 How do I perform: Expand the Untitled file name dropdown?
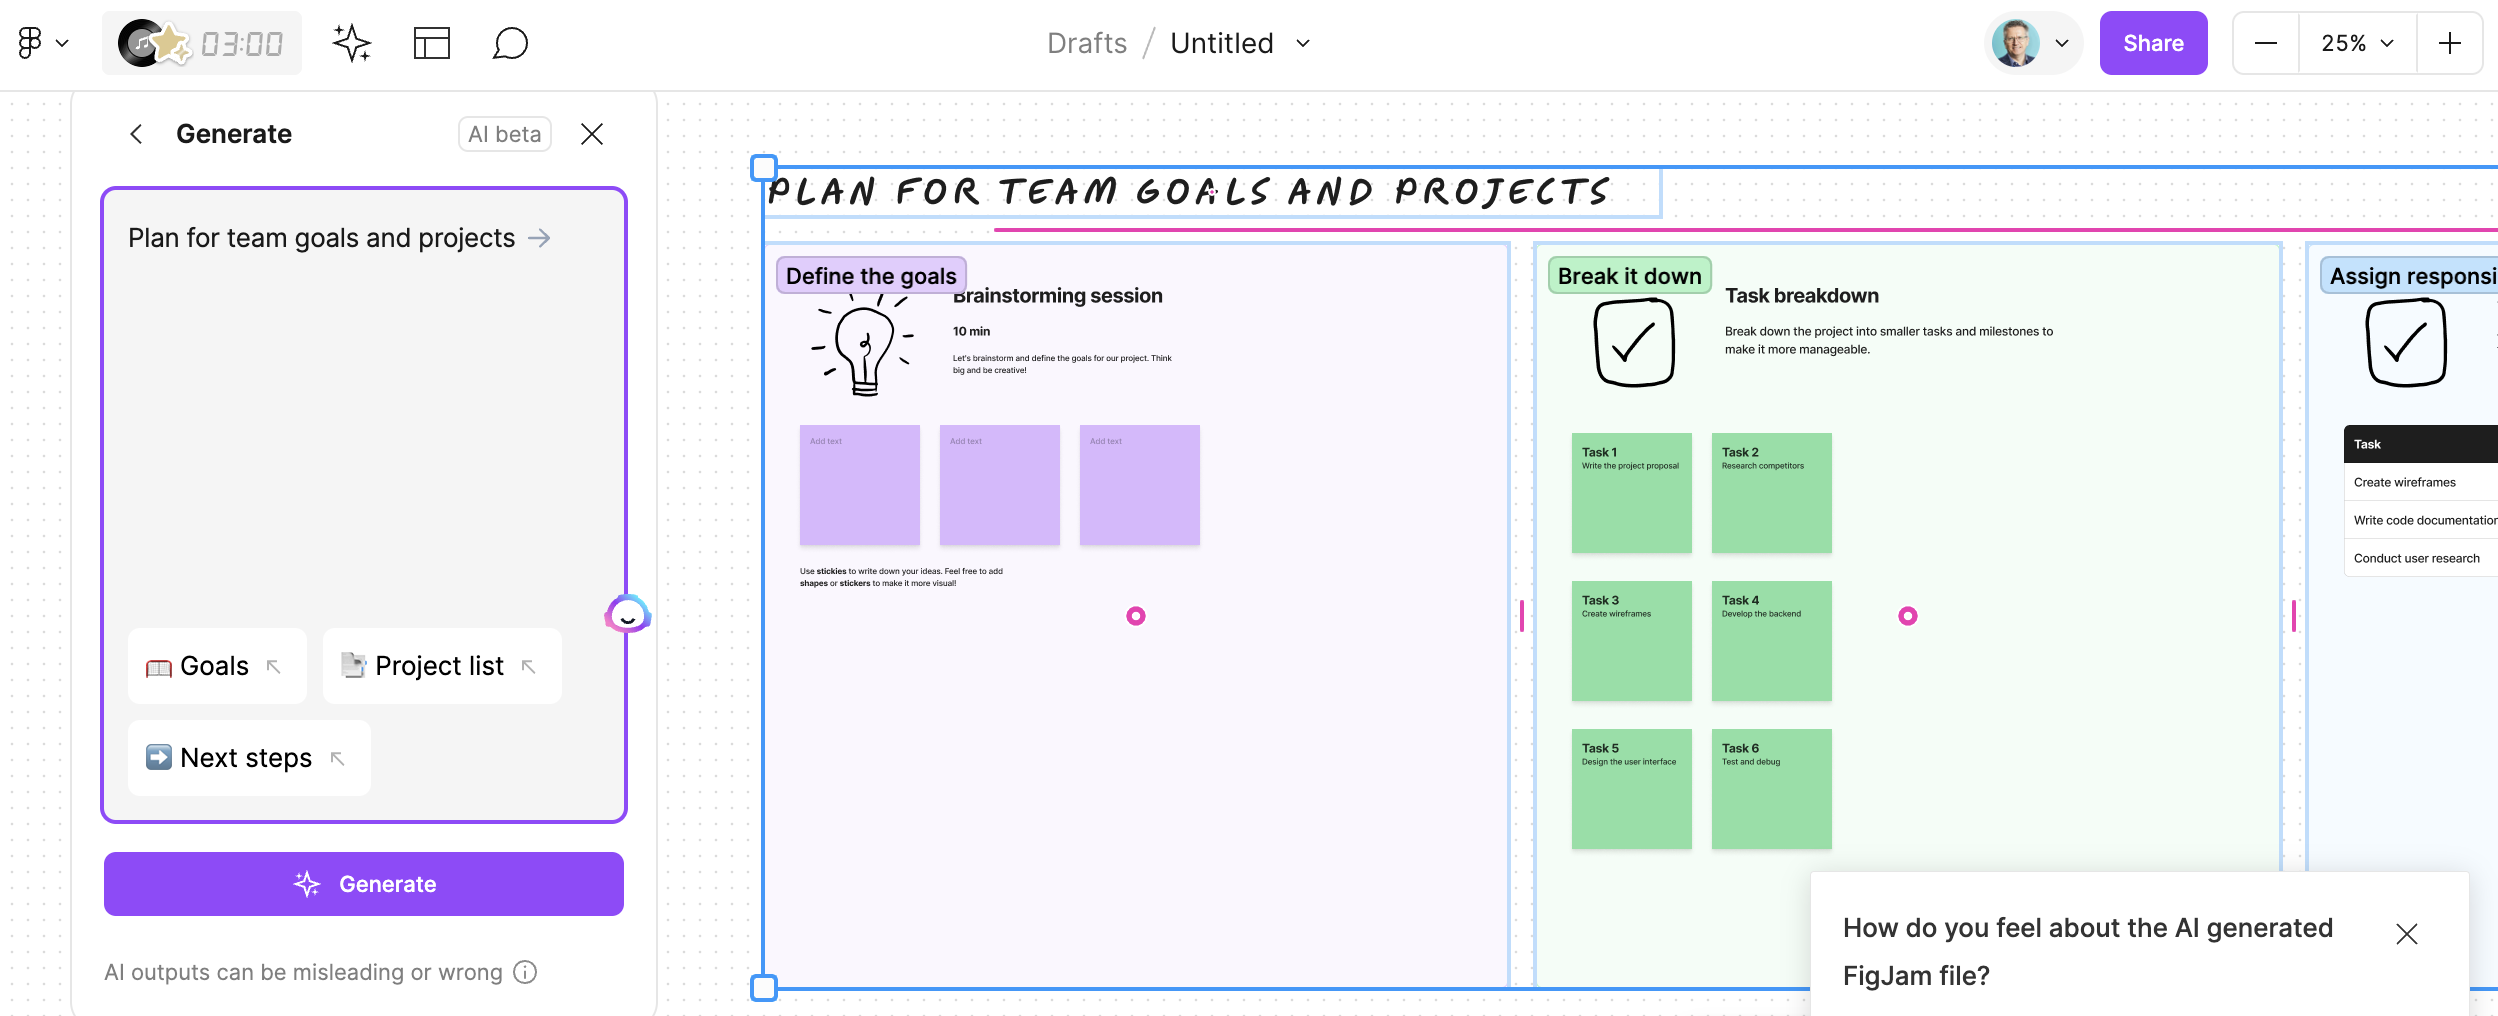pos(1302,43)
